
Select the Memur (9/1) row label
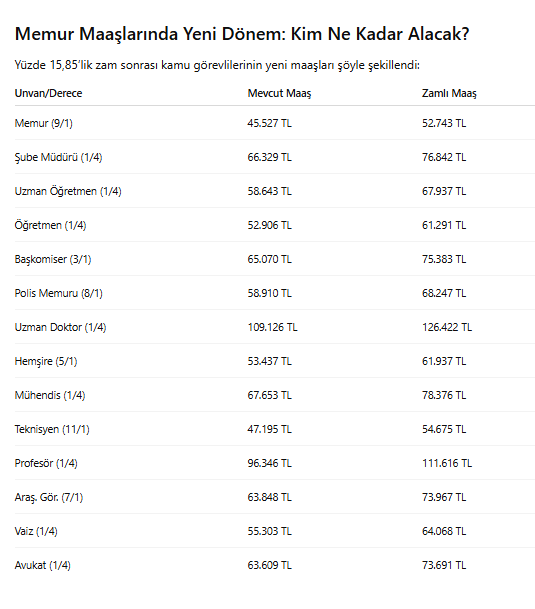point(44,123)
